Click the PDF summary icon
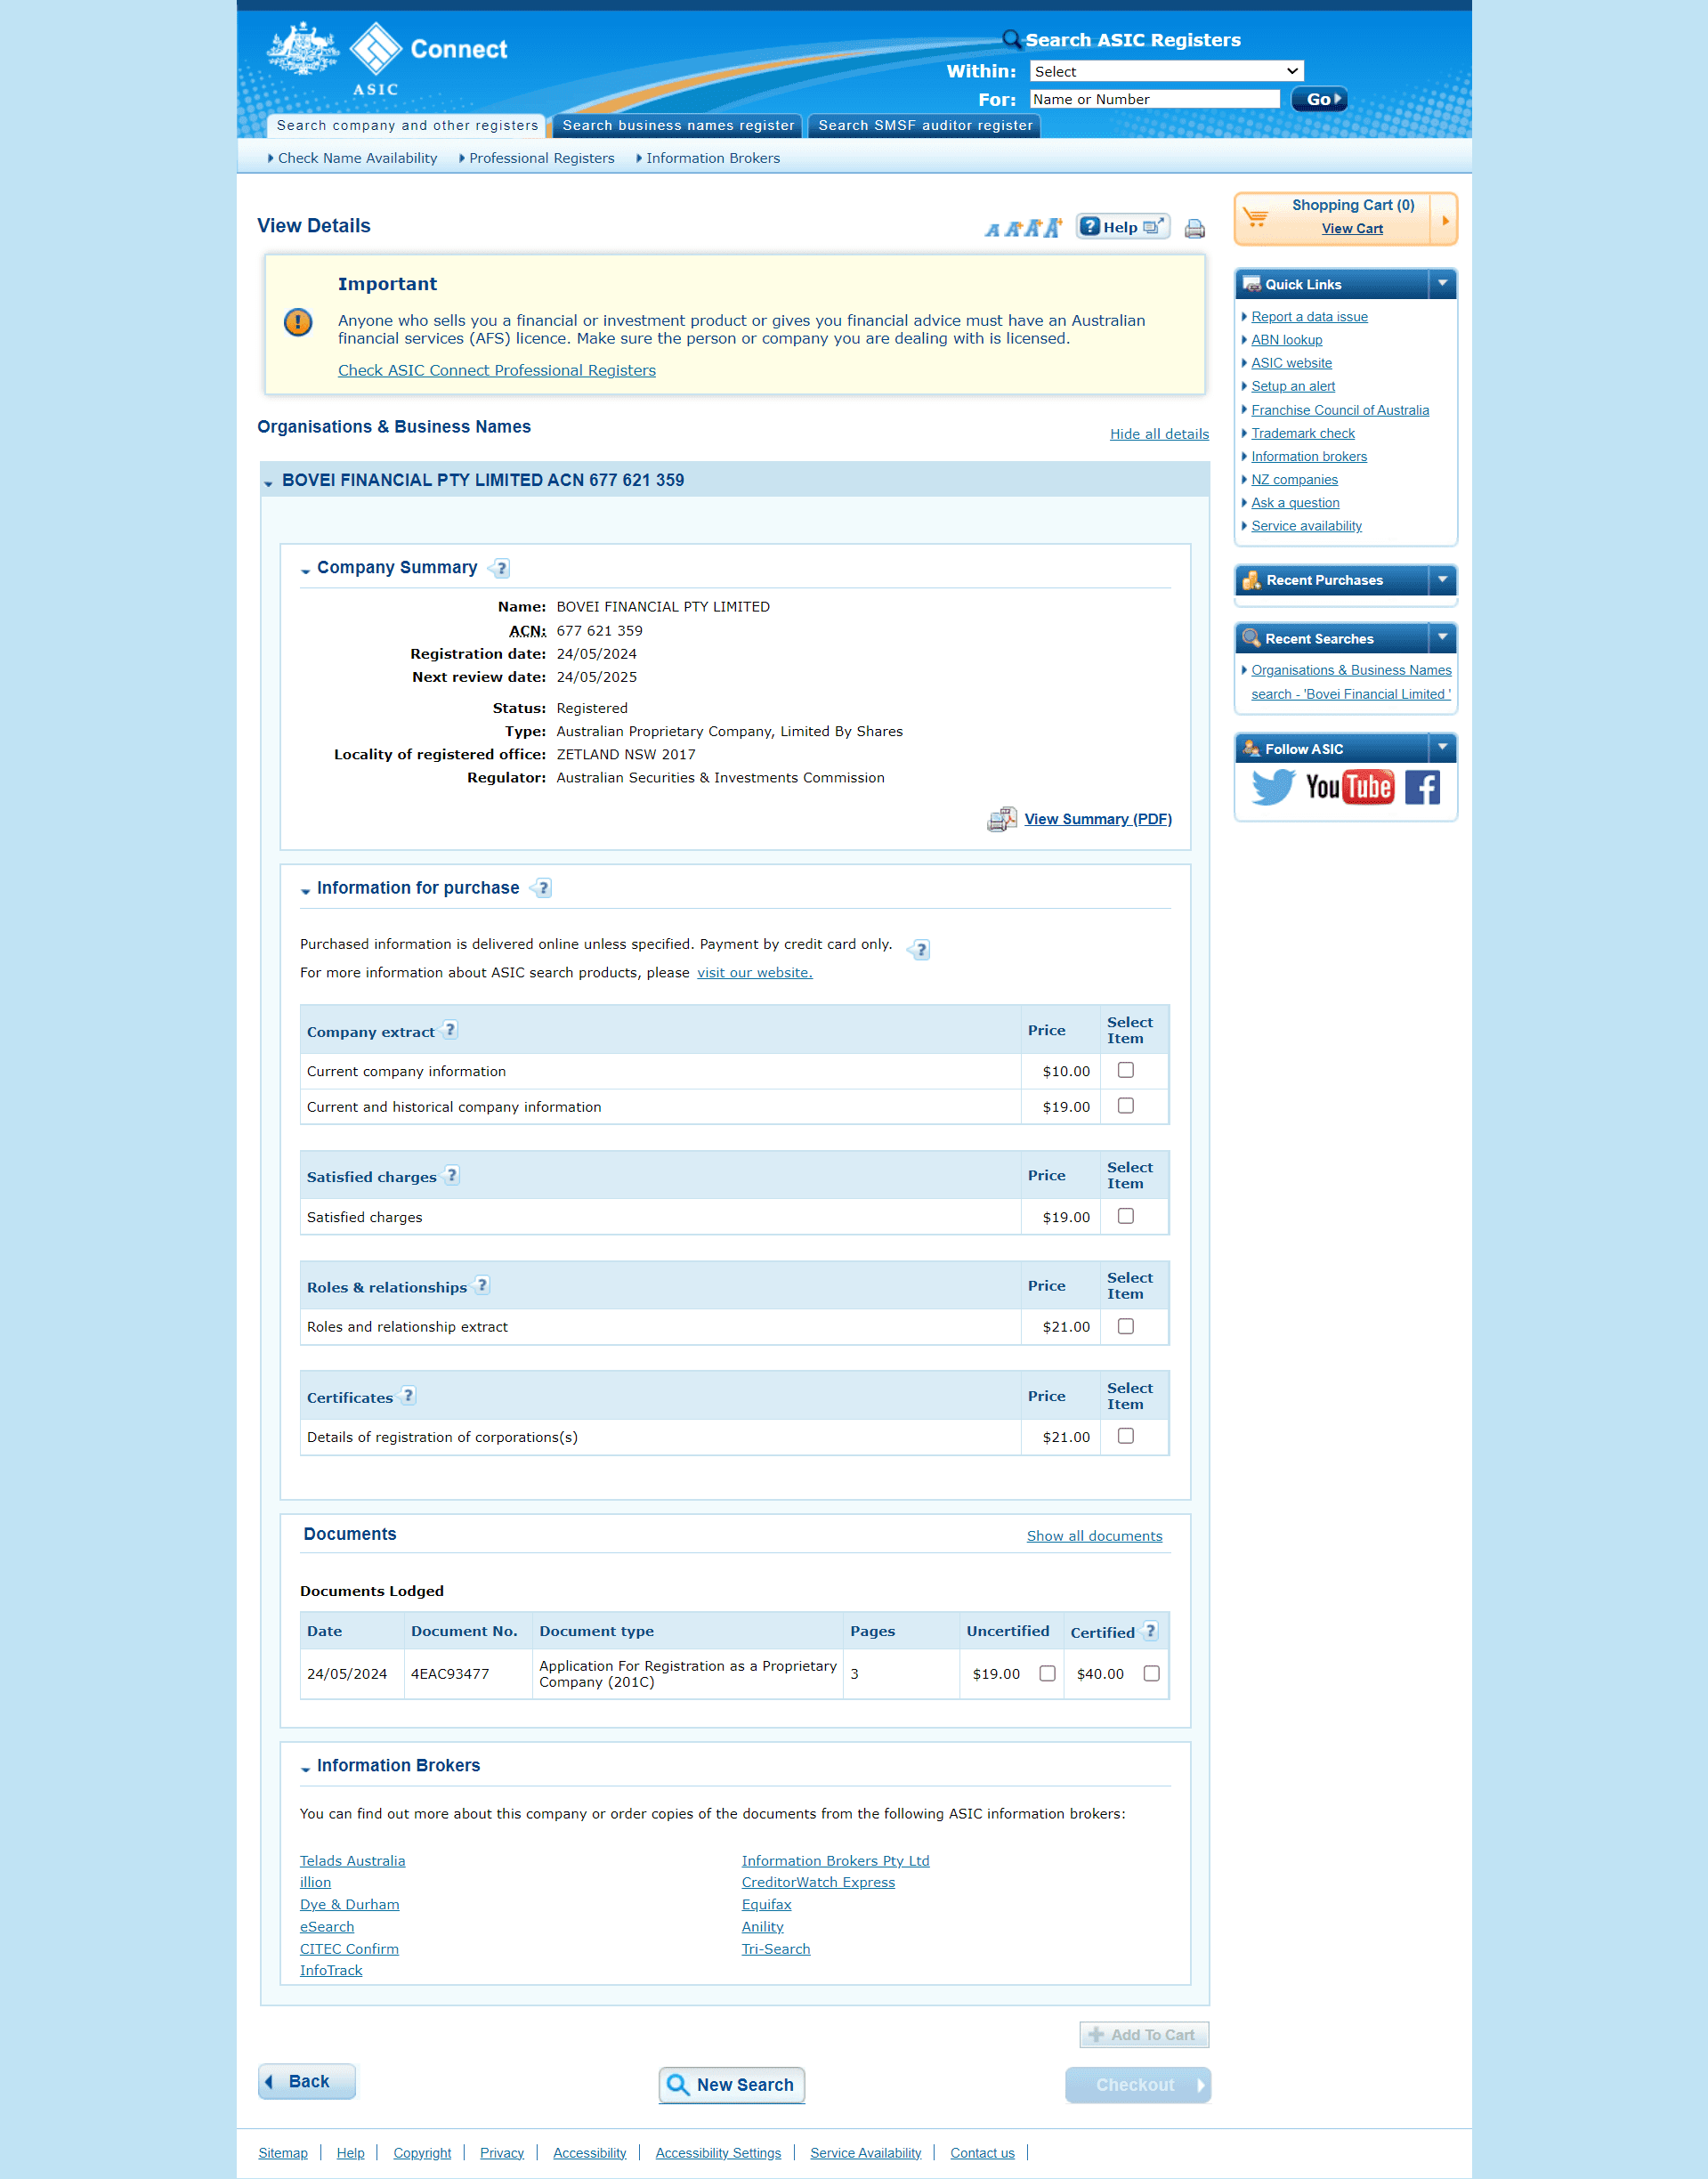The height and width of the screenshot is (2179, 1708). (1002, 819)
